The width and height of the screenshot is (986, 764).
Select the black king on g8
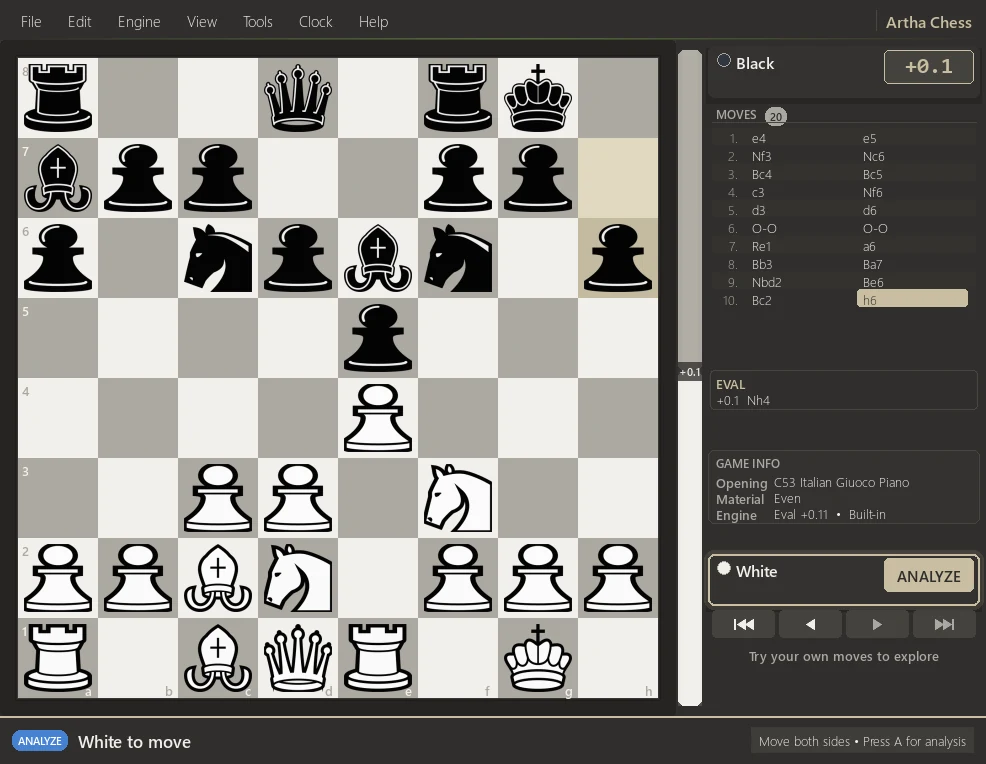(538, 97)
